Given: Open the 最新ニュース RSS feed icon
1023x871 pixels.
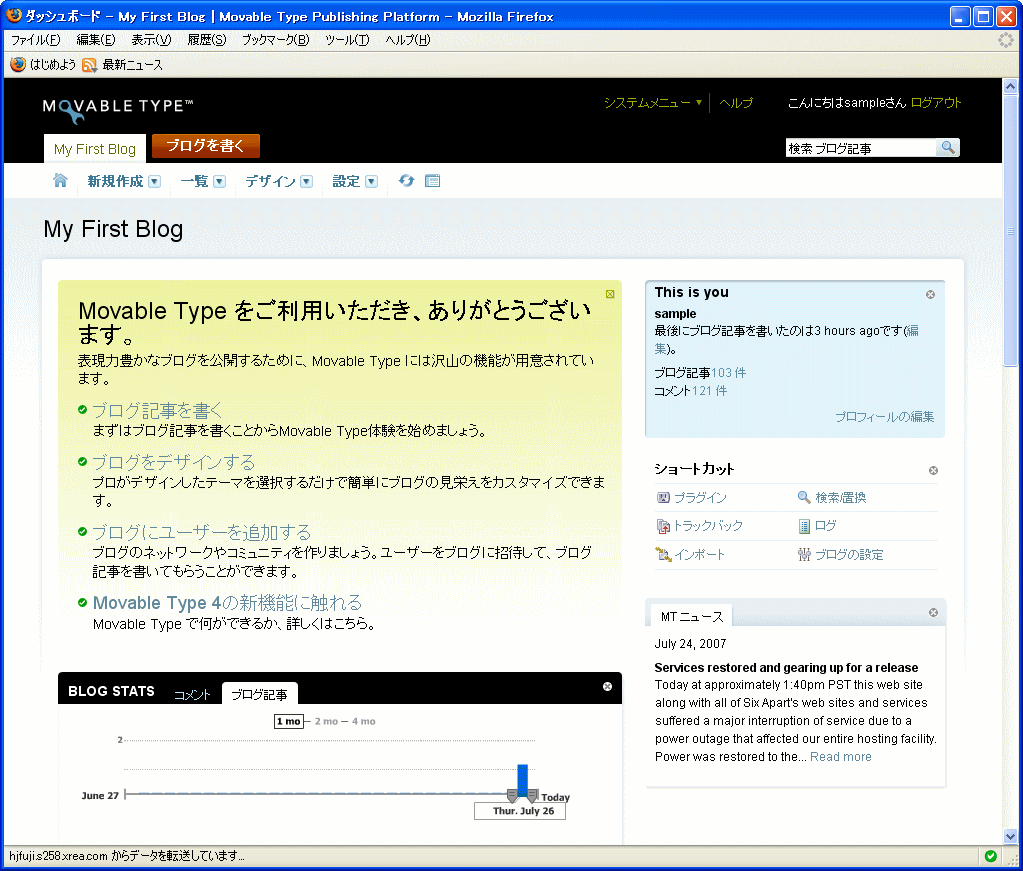Looking at the screenshot, I should click(x=89, y=65).
